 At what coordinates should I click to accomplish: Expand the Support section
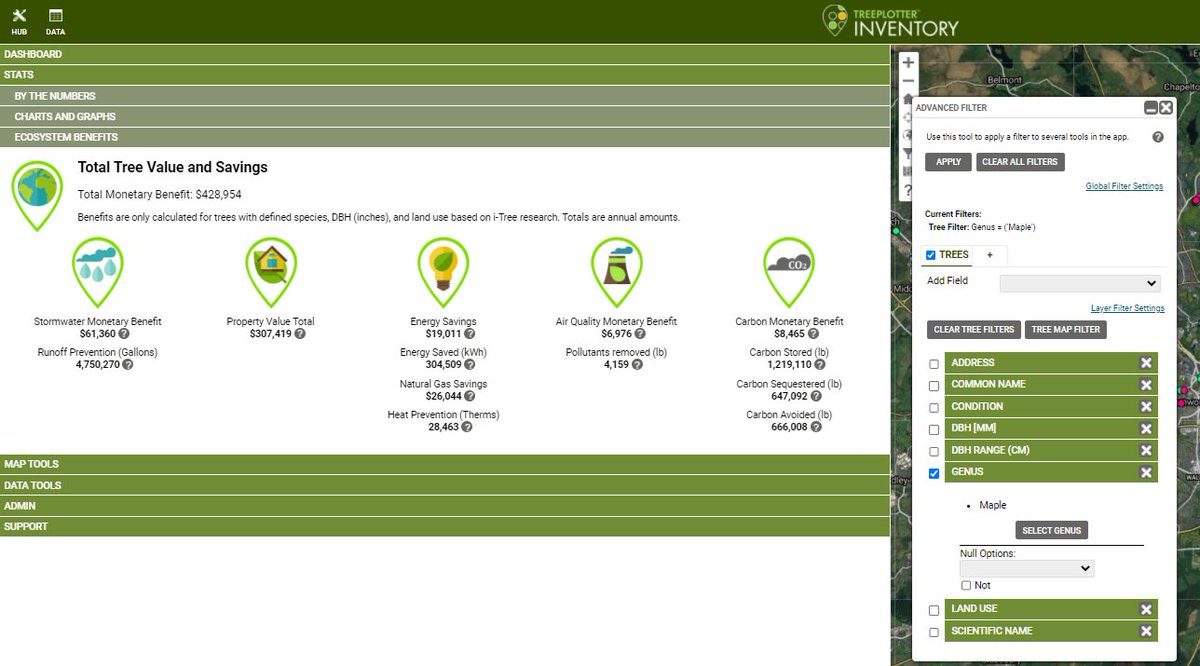click(x=445, y=527)
